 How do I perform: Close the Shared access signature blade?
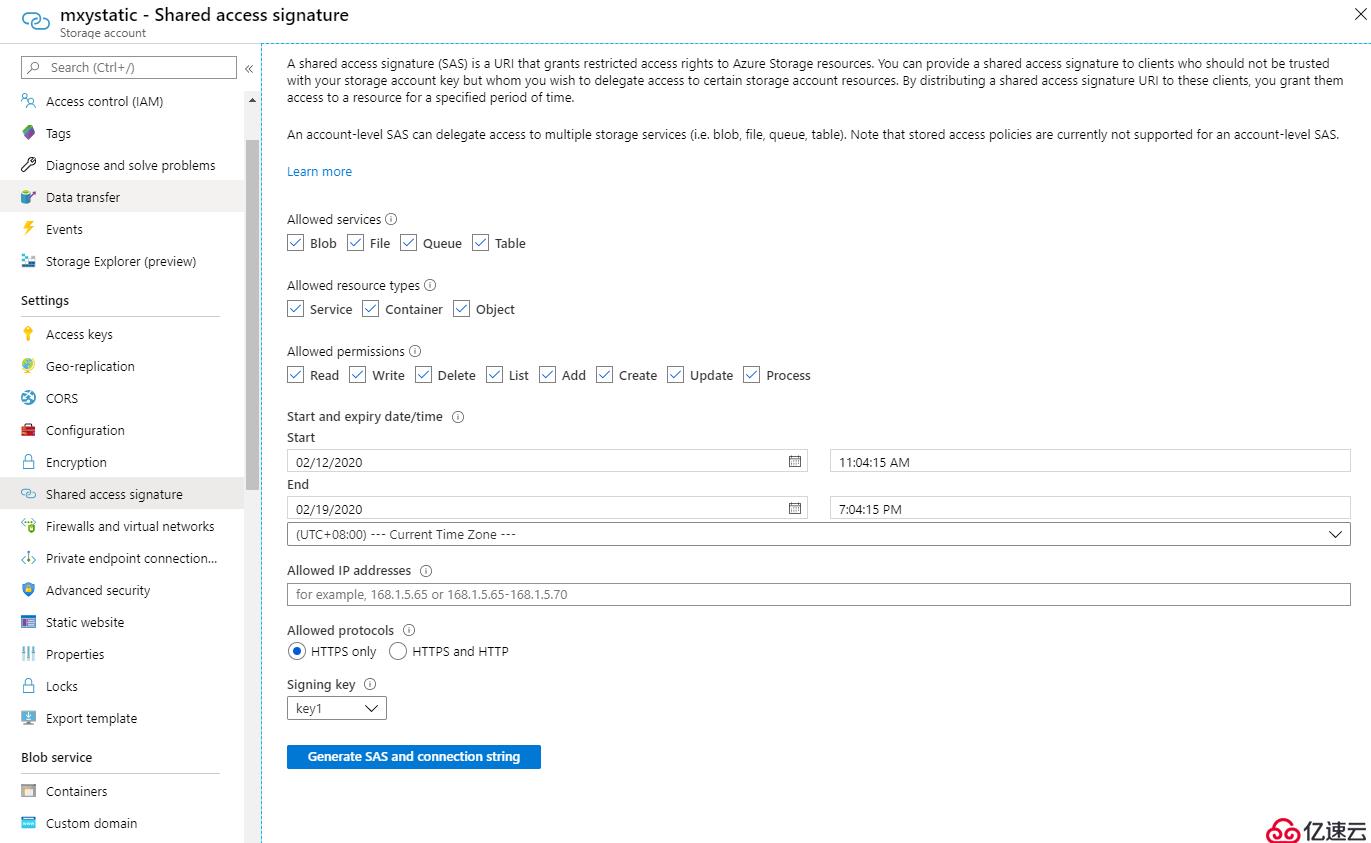[x=1359, y=15]
